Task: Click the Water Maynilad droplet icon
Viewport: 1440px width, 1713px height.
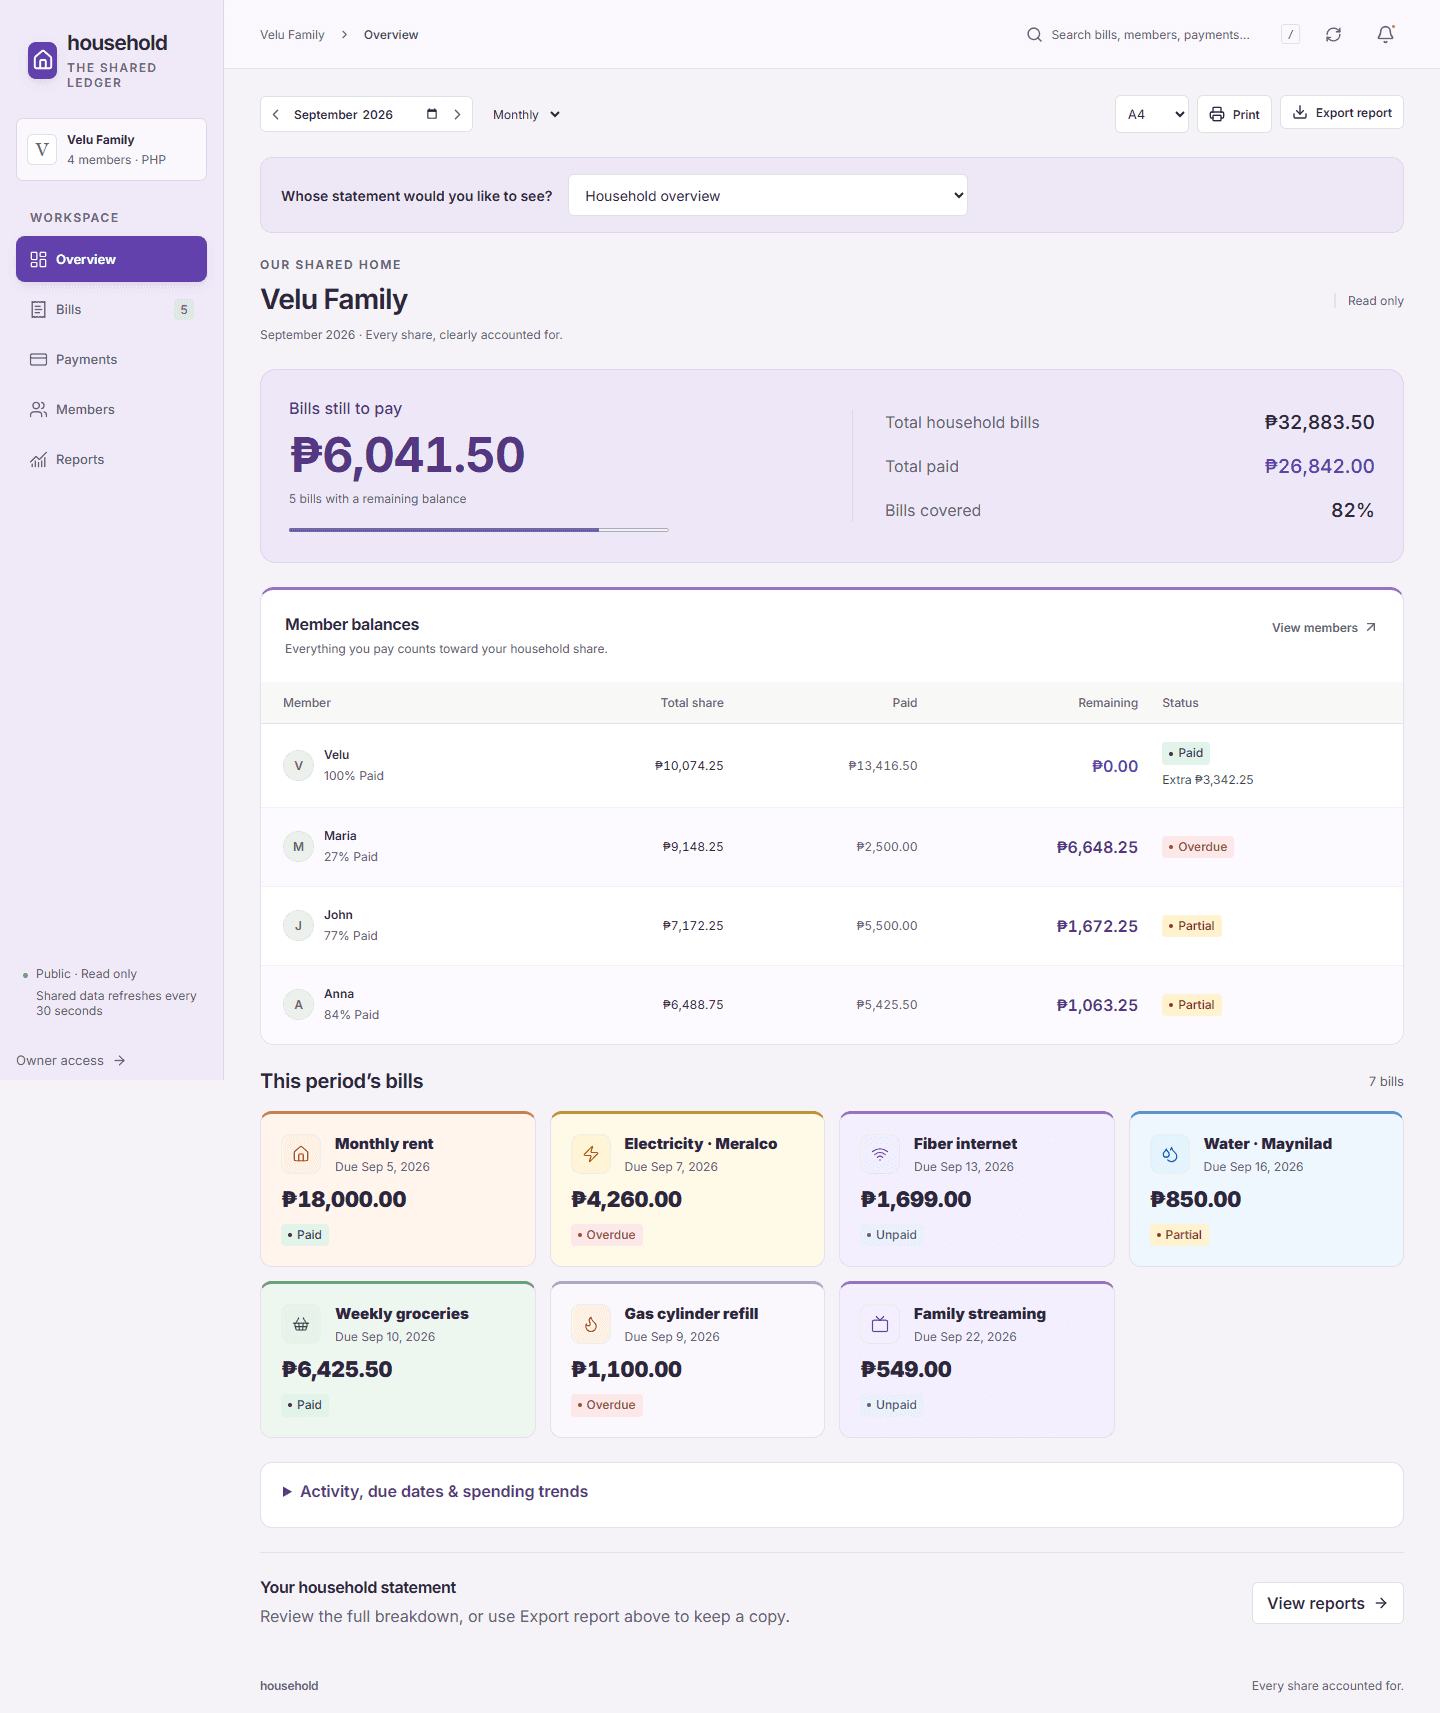Action: [x=1170, y=1154]
